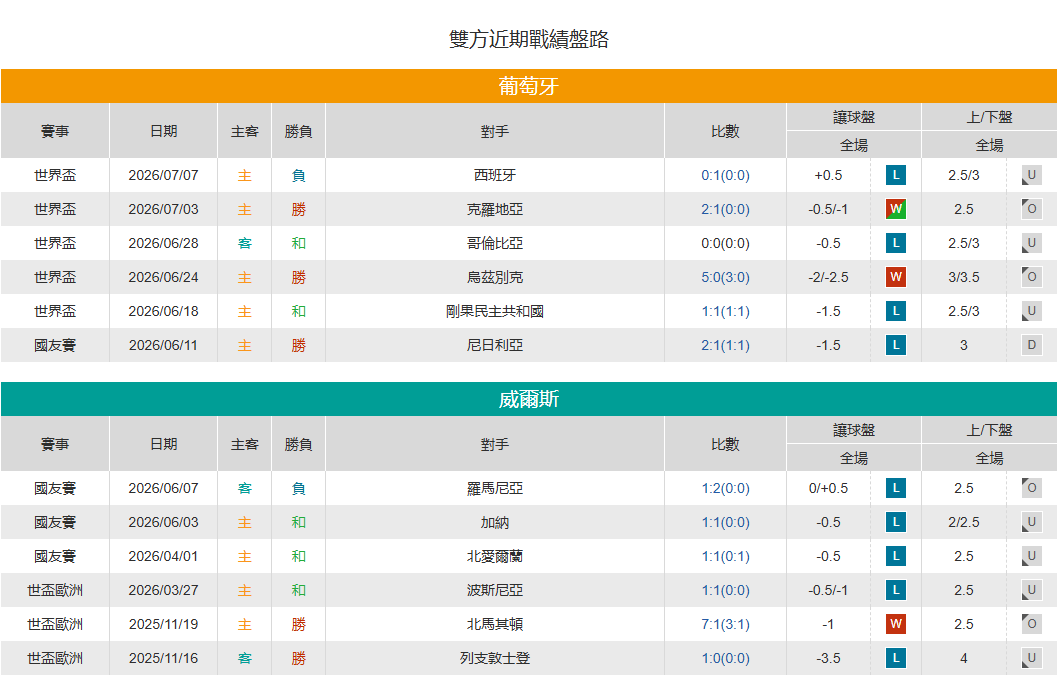Image resolution: width=1058 pixels, height=691 pixels.
Task: Click the W handicap badge in the 克羅地亞 row
Action: 895,209
